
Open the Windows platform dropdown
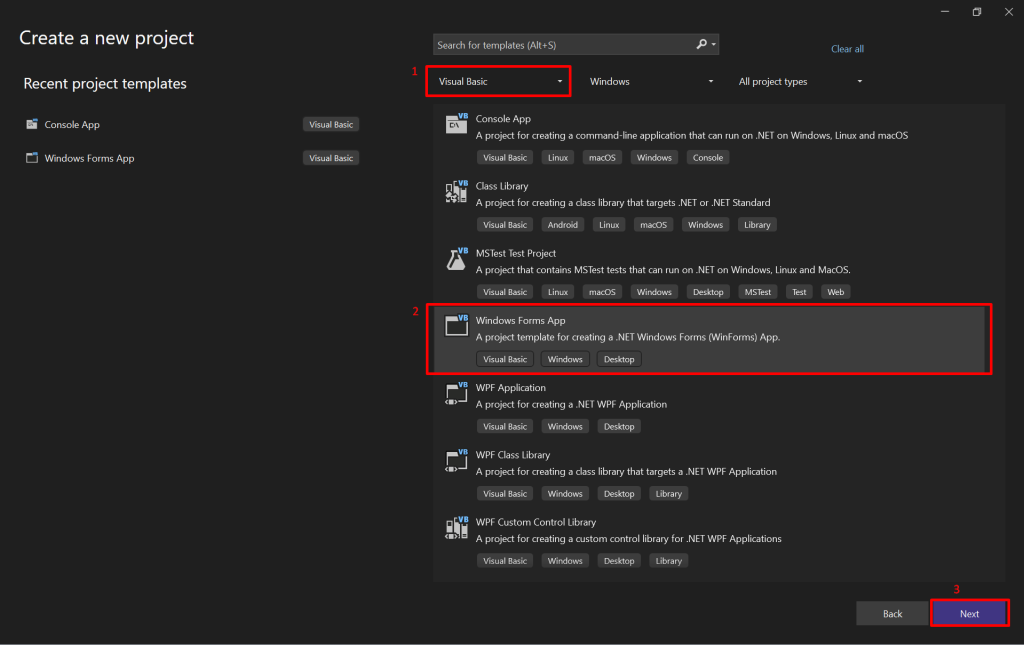[x=651, y=82]
